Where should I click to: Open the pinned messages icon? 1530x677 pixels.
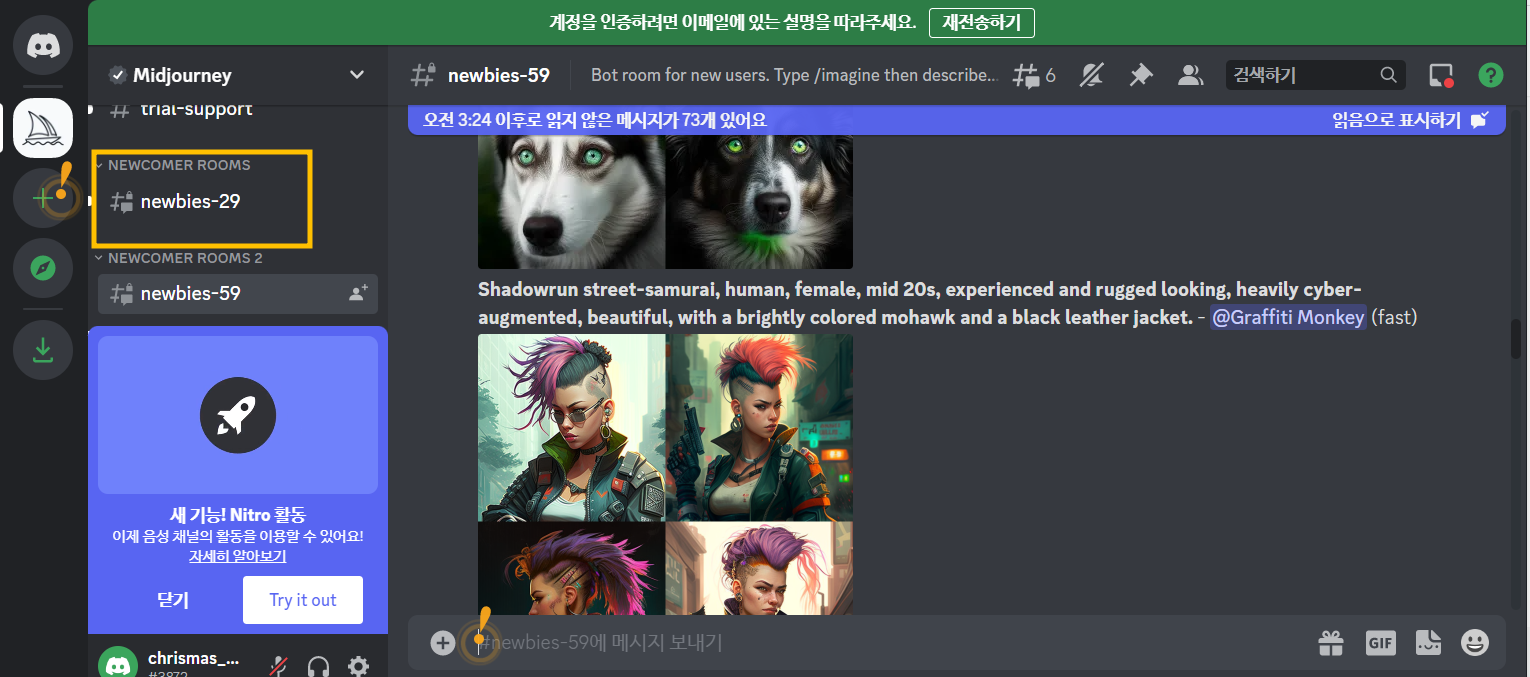[x=1140, y=74]
